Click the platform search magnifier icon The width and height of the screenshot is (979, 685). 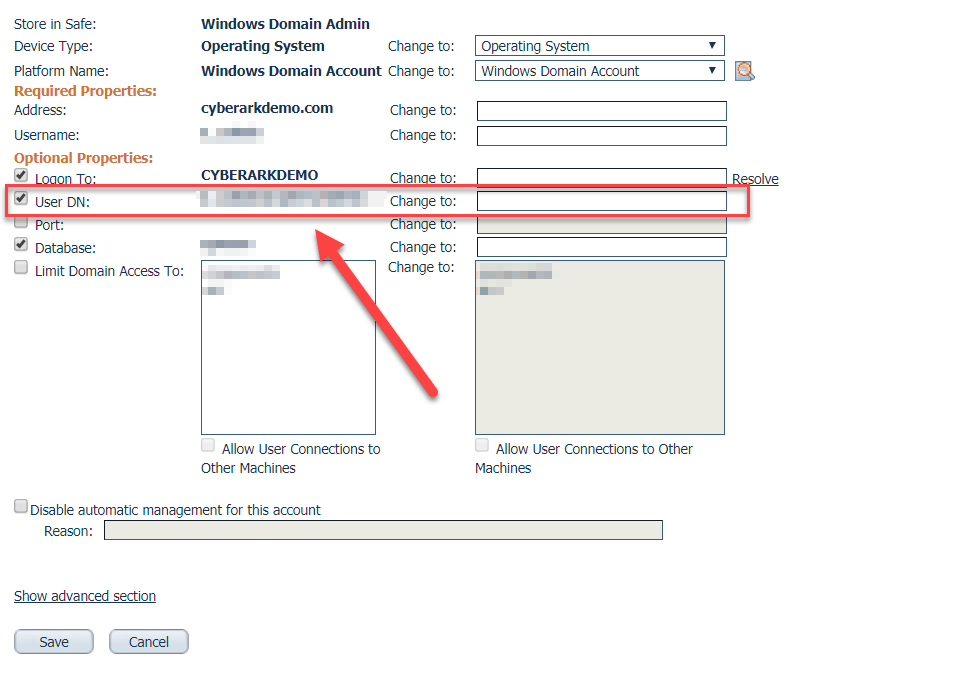click(744, 71)
